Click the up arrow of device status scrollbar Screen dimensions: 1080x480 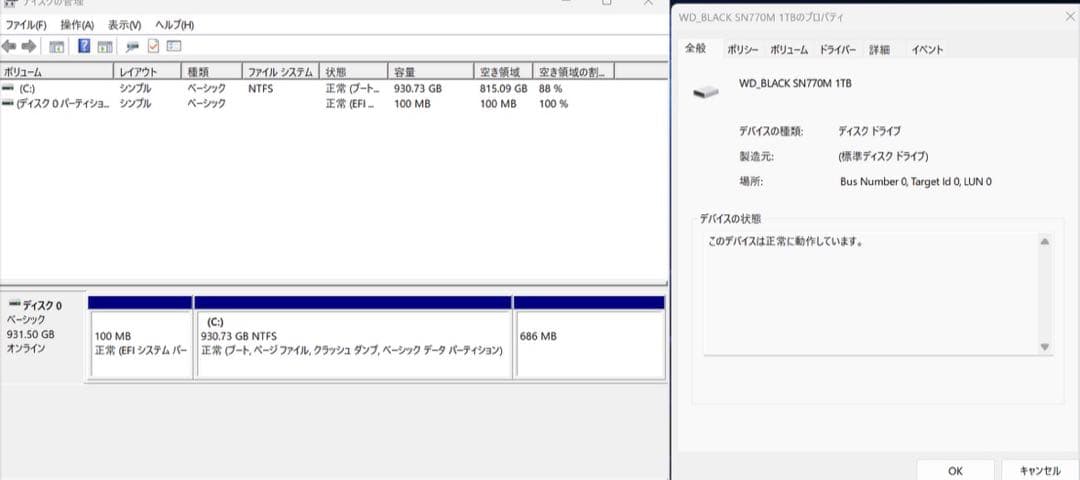click(x=1045, y=242)
